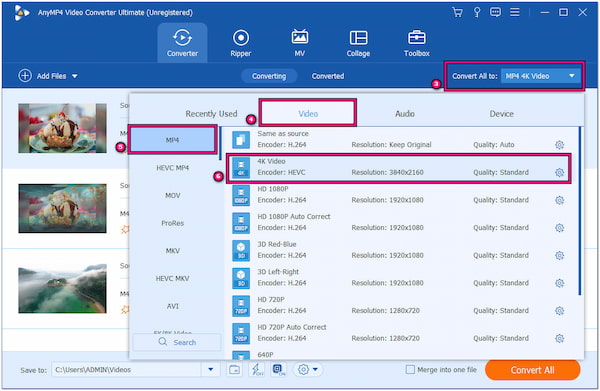Open settings gear for 4K Video
This screenshot has width=600, height=391.
559,173
